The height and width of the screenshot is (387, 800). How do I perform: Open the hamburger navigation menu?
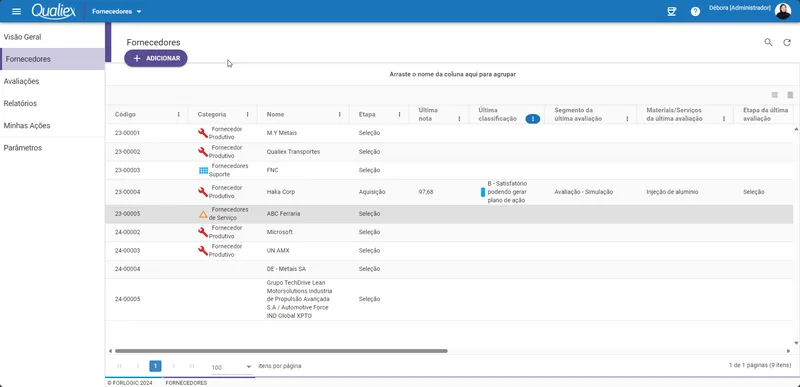click(x=16, y=11)
